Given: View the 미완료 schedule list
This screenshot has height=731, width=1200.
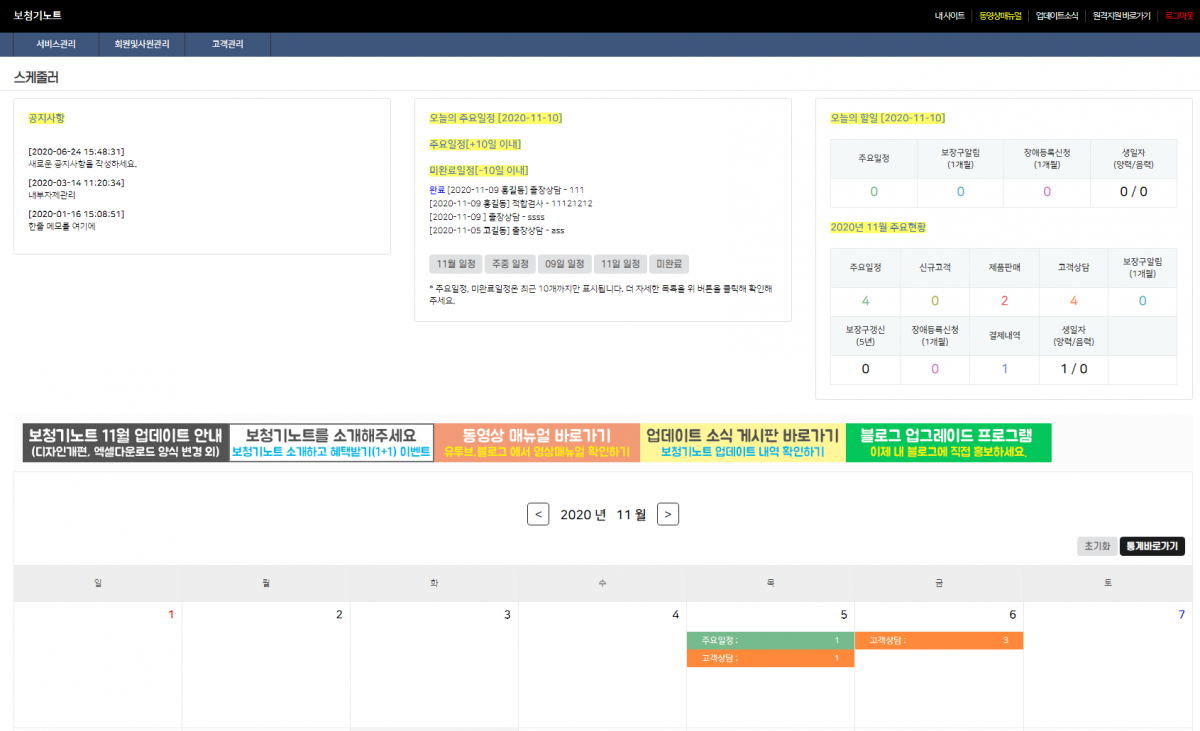Looking at the screenshot, I should 670,264.
